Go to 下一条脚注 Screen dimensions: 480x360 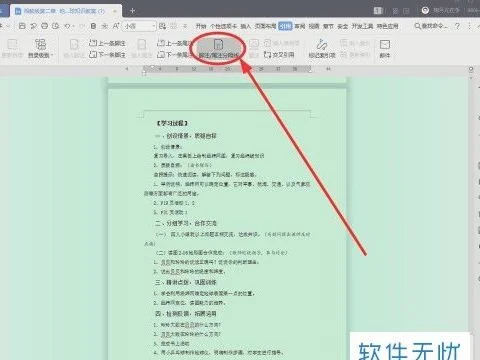(x=107, y=54)
